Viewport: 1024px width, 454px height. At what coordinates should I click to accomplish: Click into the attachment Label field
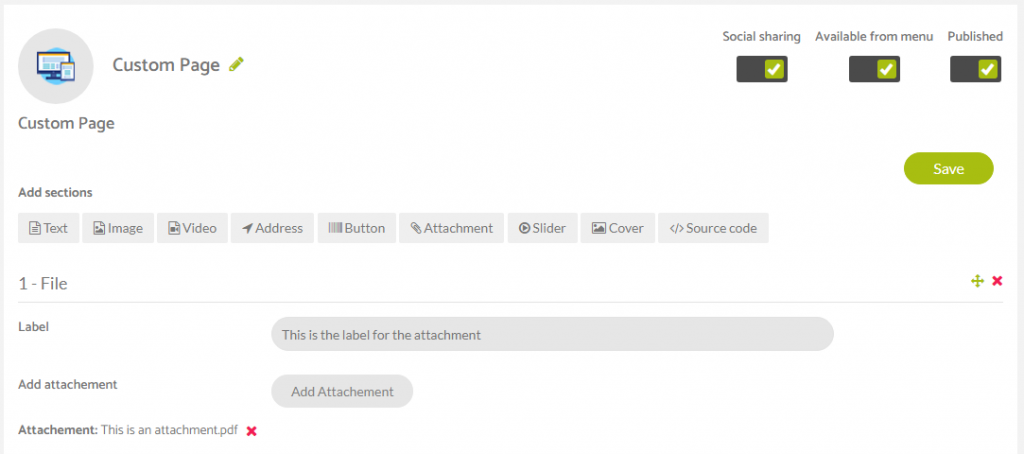click(x=552, y=334)
